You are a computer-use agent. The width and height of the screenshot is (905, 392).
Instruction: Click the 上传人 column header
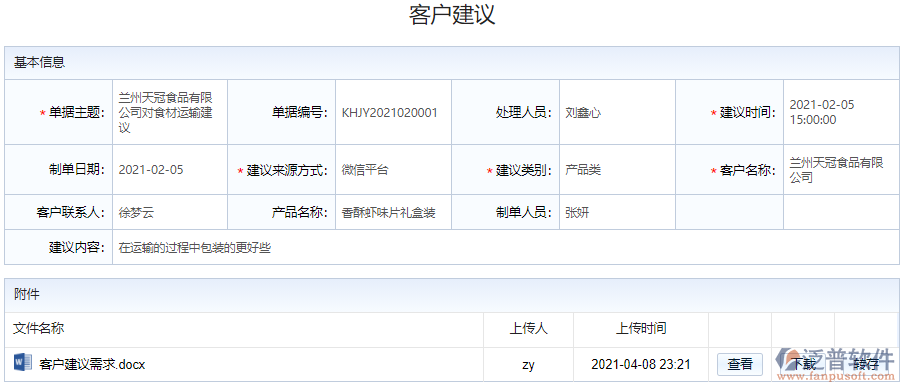pos(528,328)
